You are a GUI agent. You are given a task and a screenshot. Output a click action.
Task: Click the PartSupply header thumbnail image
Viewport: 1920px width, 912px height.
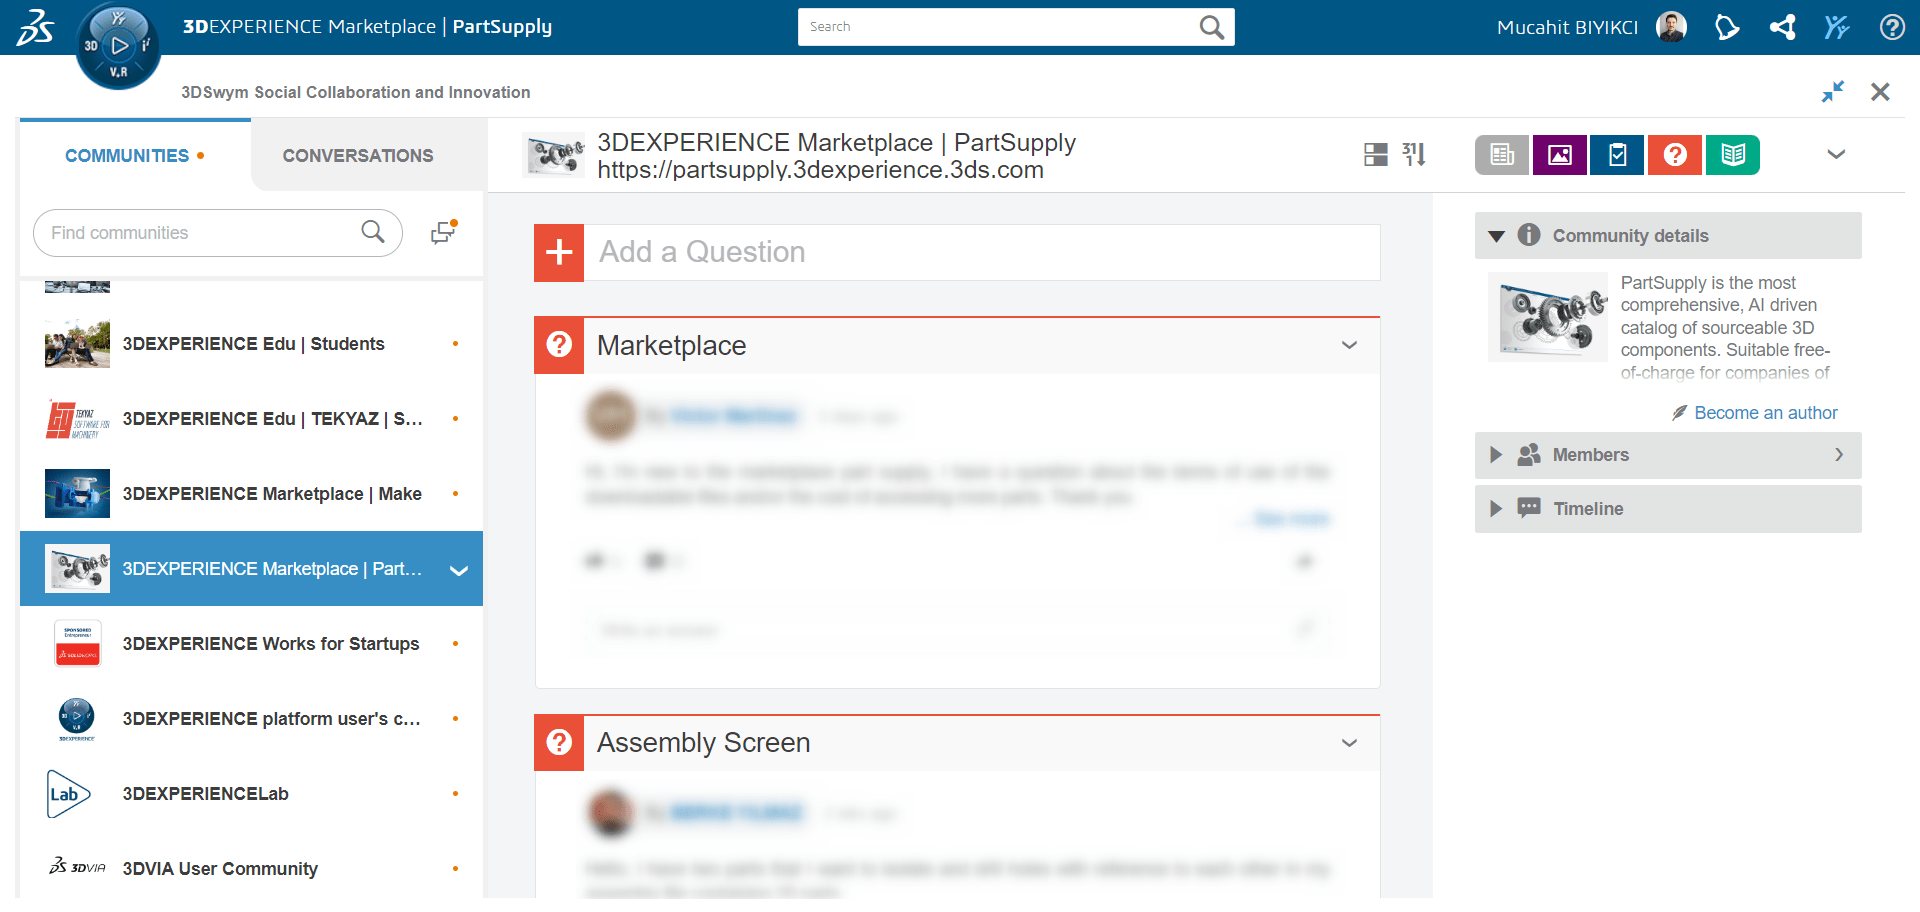click(554, 155)
